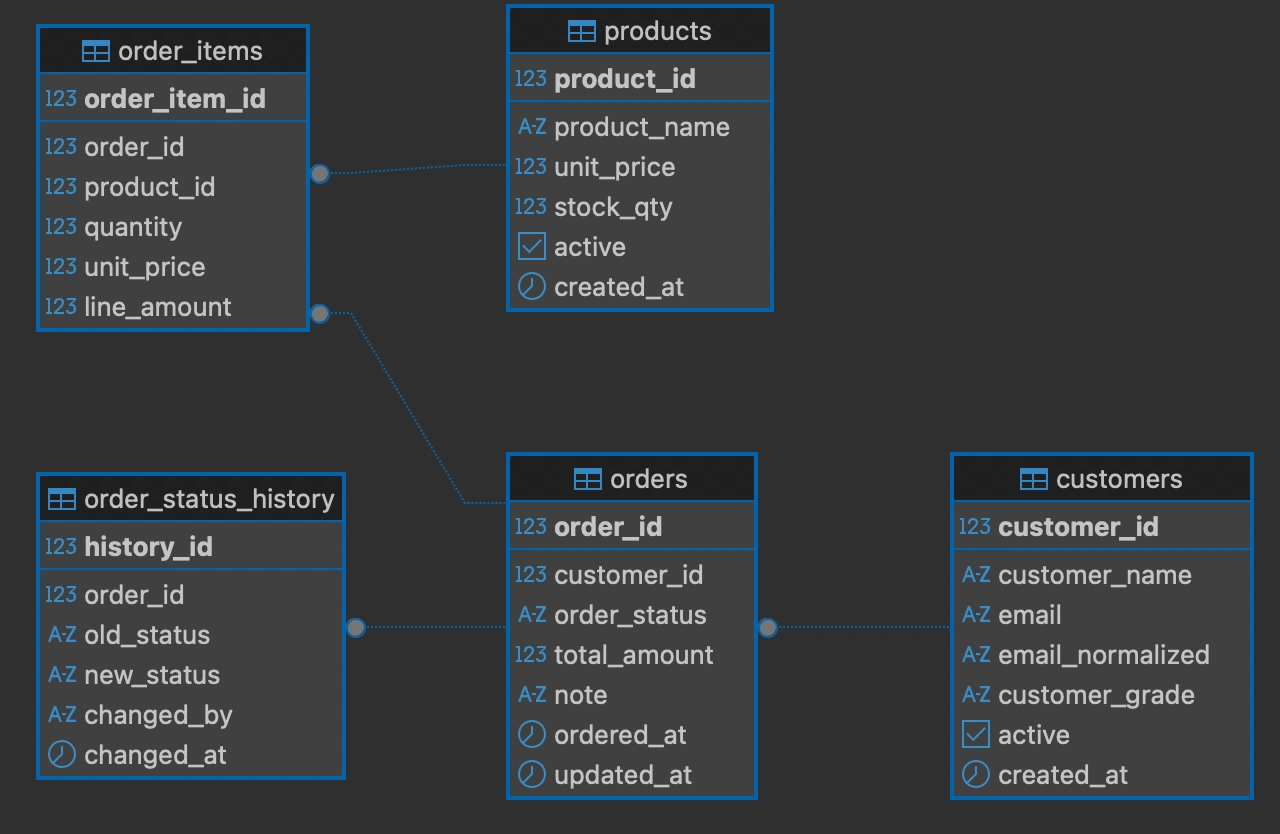The width and height of the screenshot is (1280, 834).
Task: Click the table icon in customers header
Action: (x=1033, y=479)
